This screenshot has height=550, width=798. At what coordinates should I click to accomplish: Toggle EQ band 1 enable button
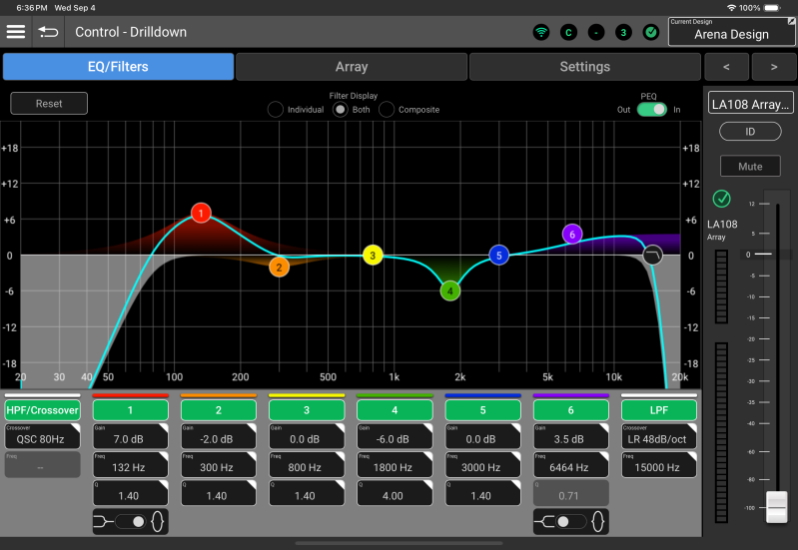pyautogui.click(x=130, y=410)
